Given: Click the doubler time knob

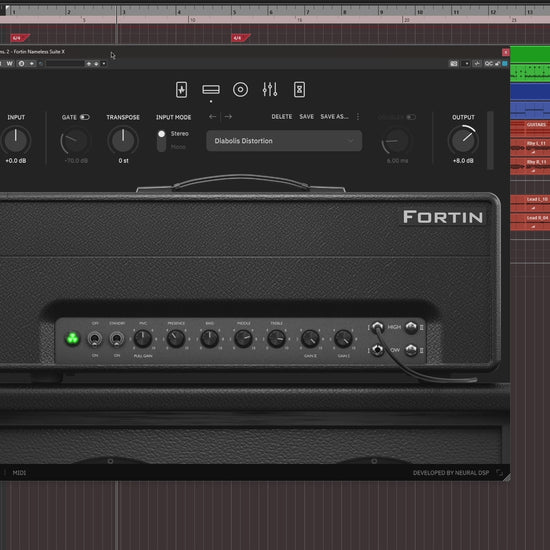Looking at the screenshot, I should pyautogui.click(x=396, y=140).
